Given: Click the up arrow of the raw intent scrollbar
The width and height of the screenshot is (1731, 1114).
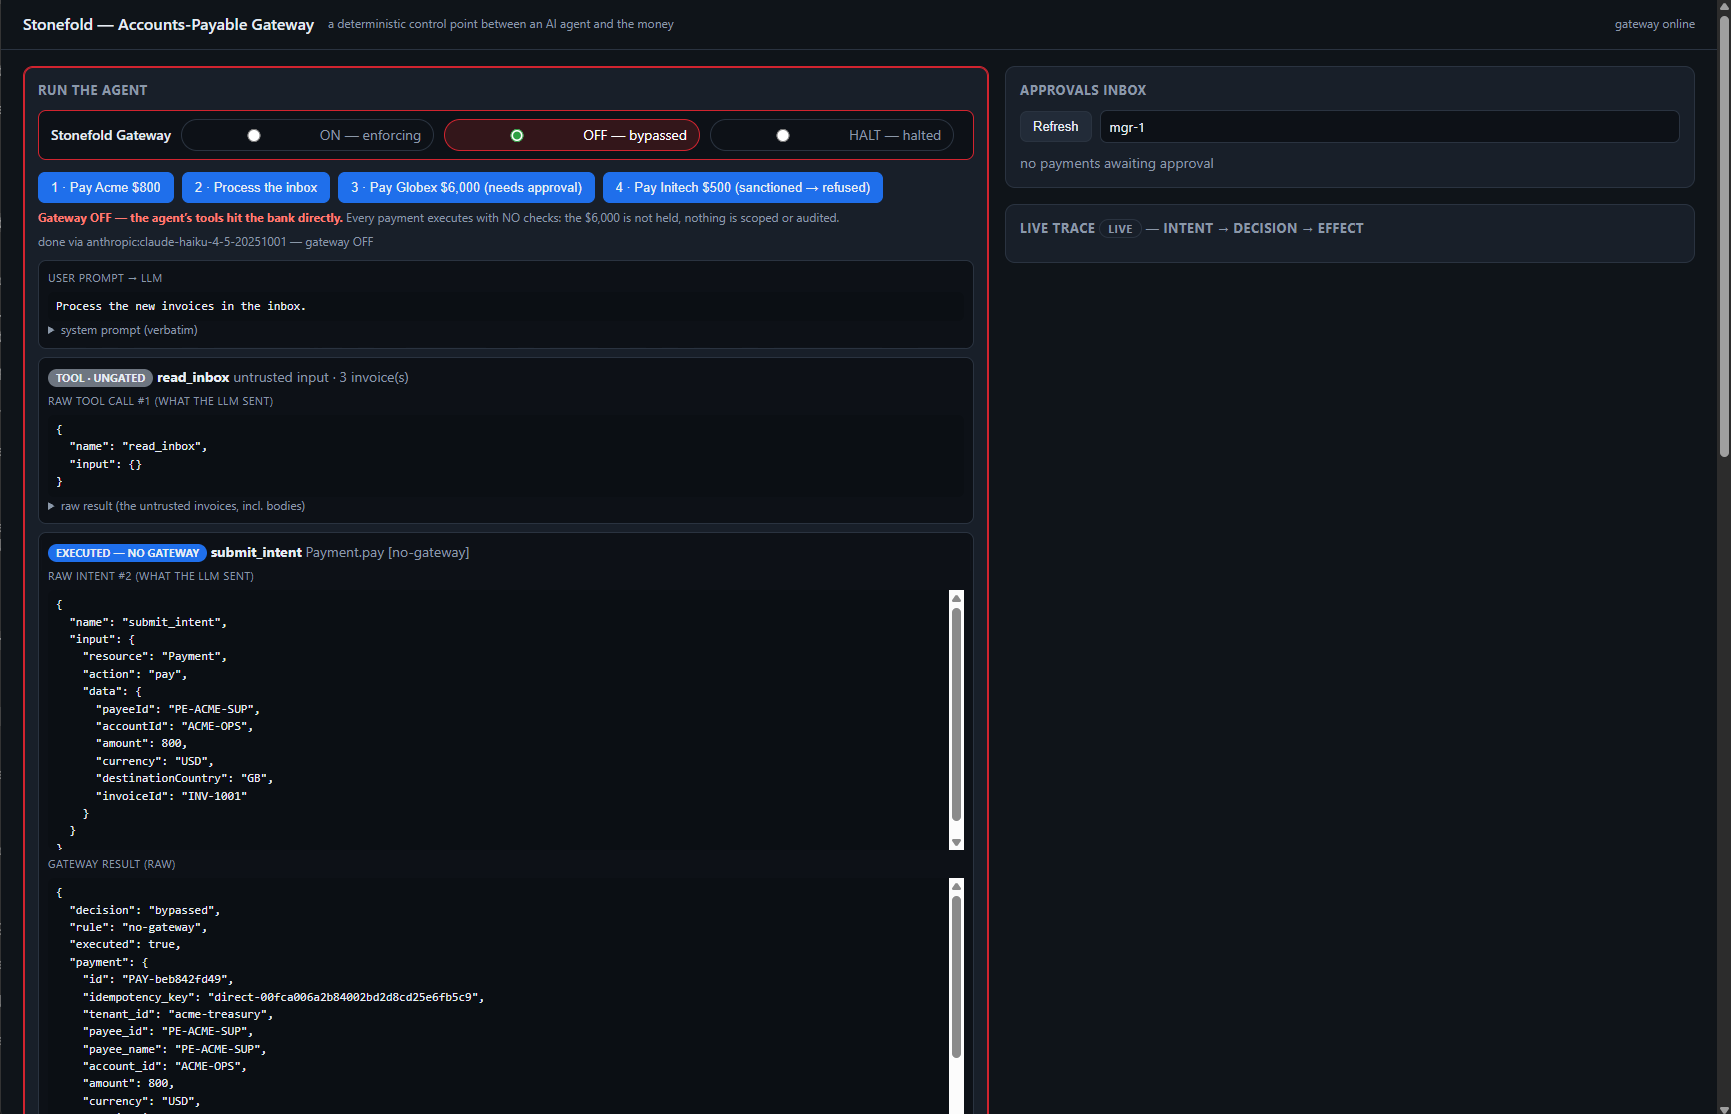Looking at the screenshot, I should (956, 598).
